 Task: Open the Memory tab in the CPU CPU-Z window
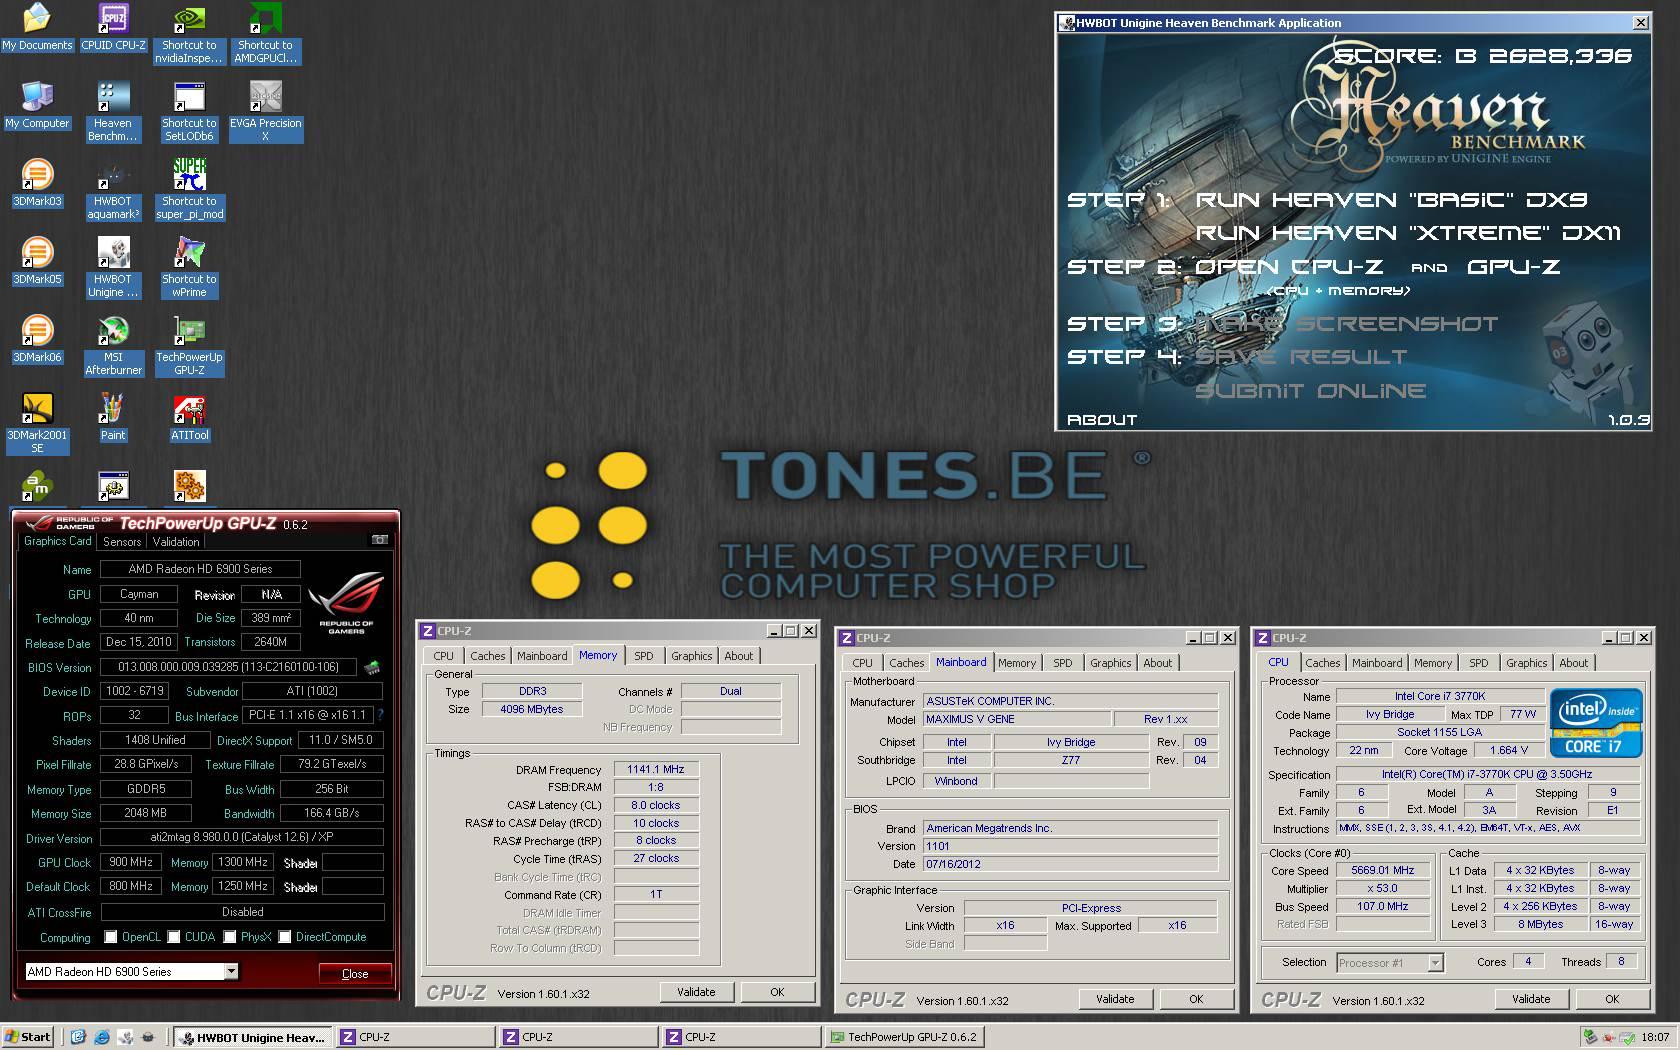click(1432, 663)
